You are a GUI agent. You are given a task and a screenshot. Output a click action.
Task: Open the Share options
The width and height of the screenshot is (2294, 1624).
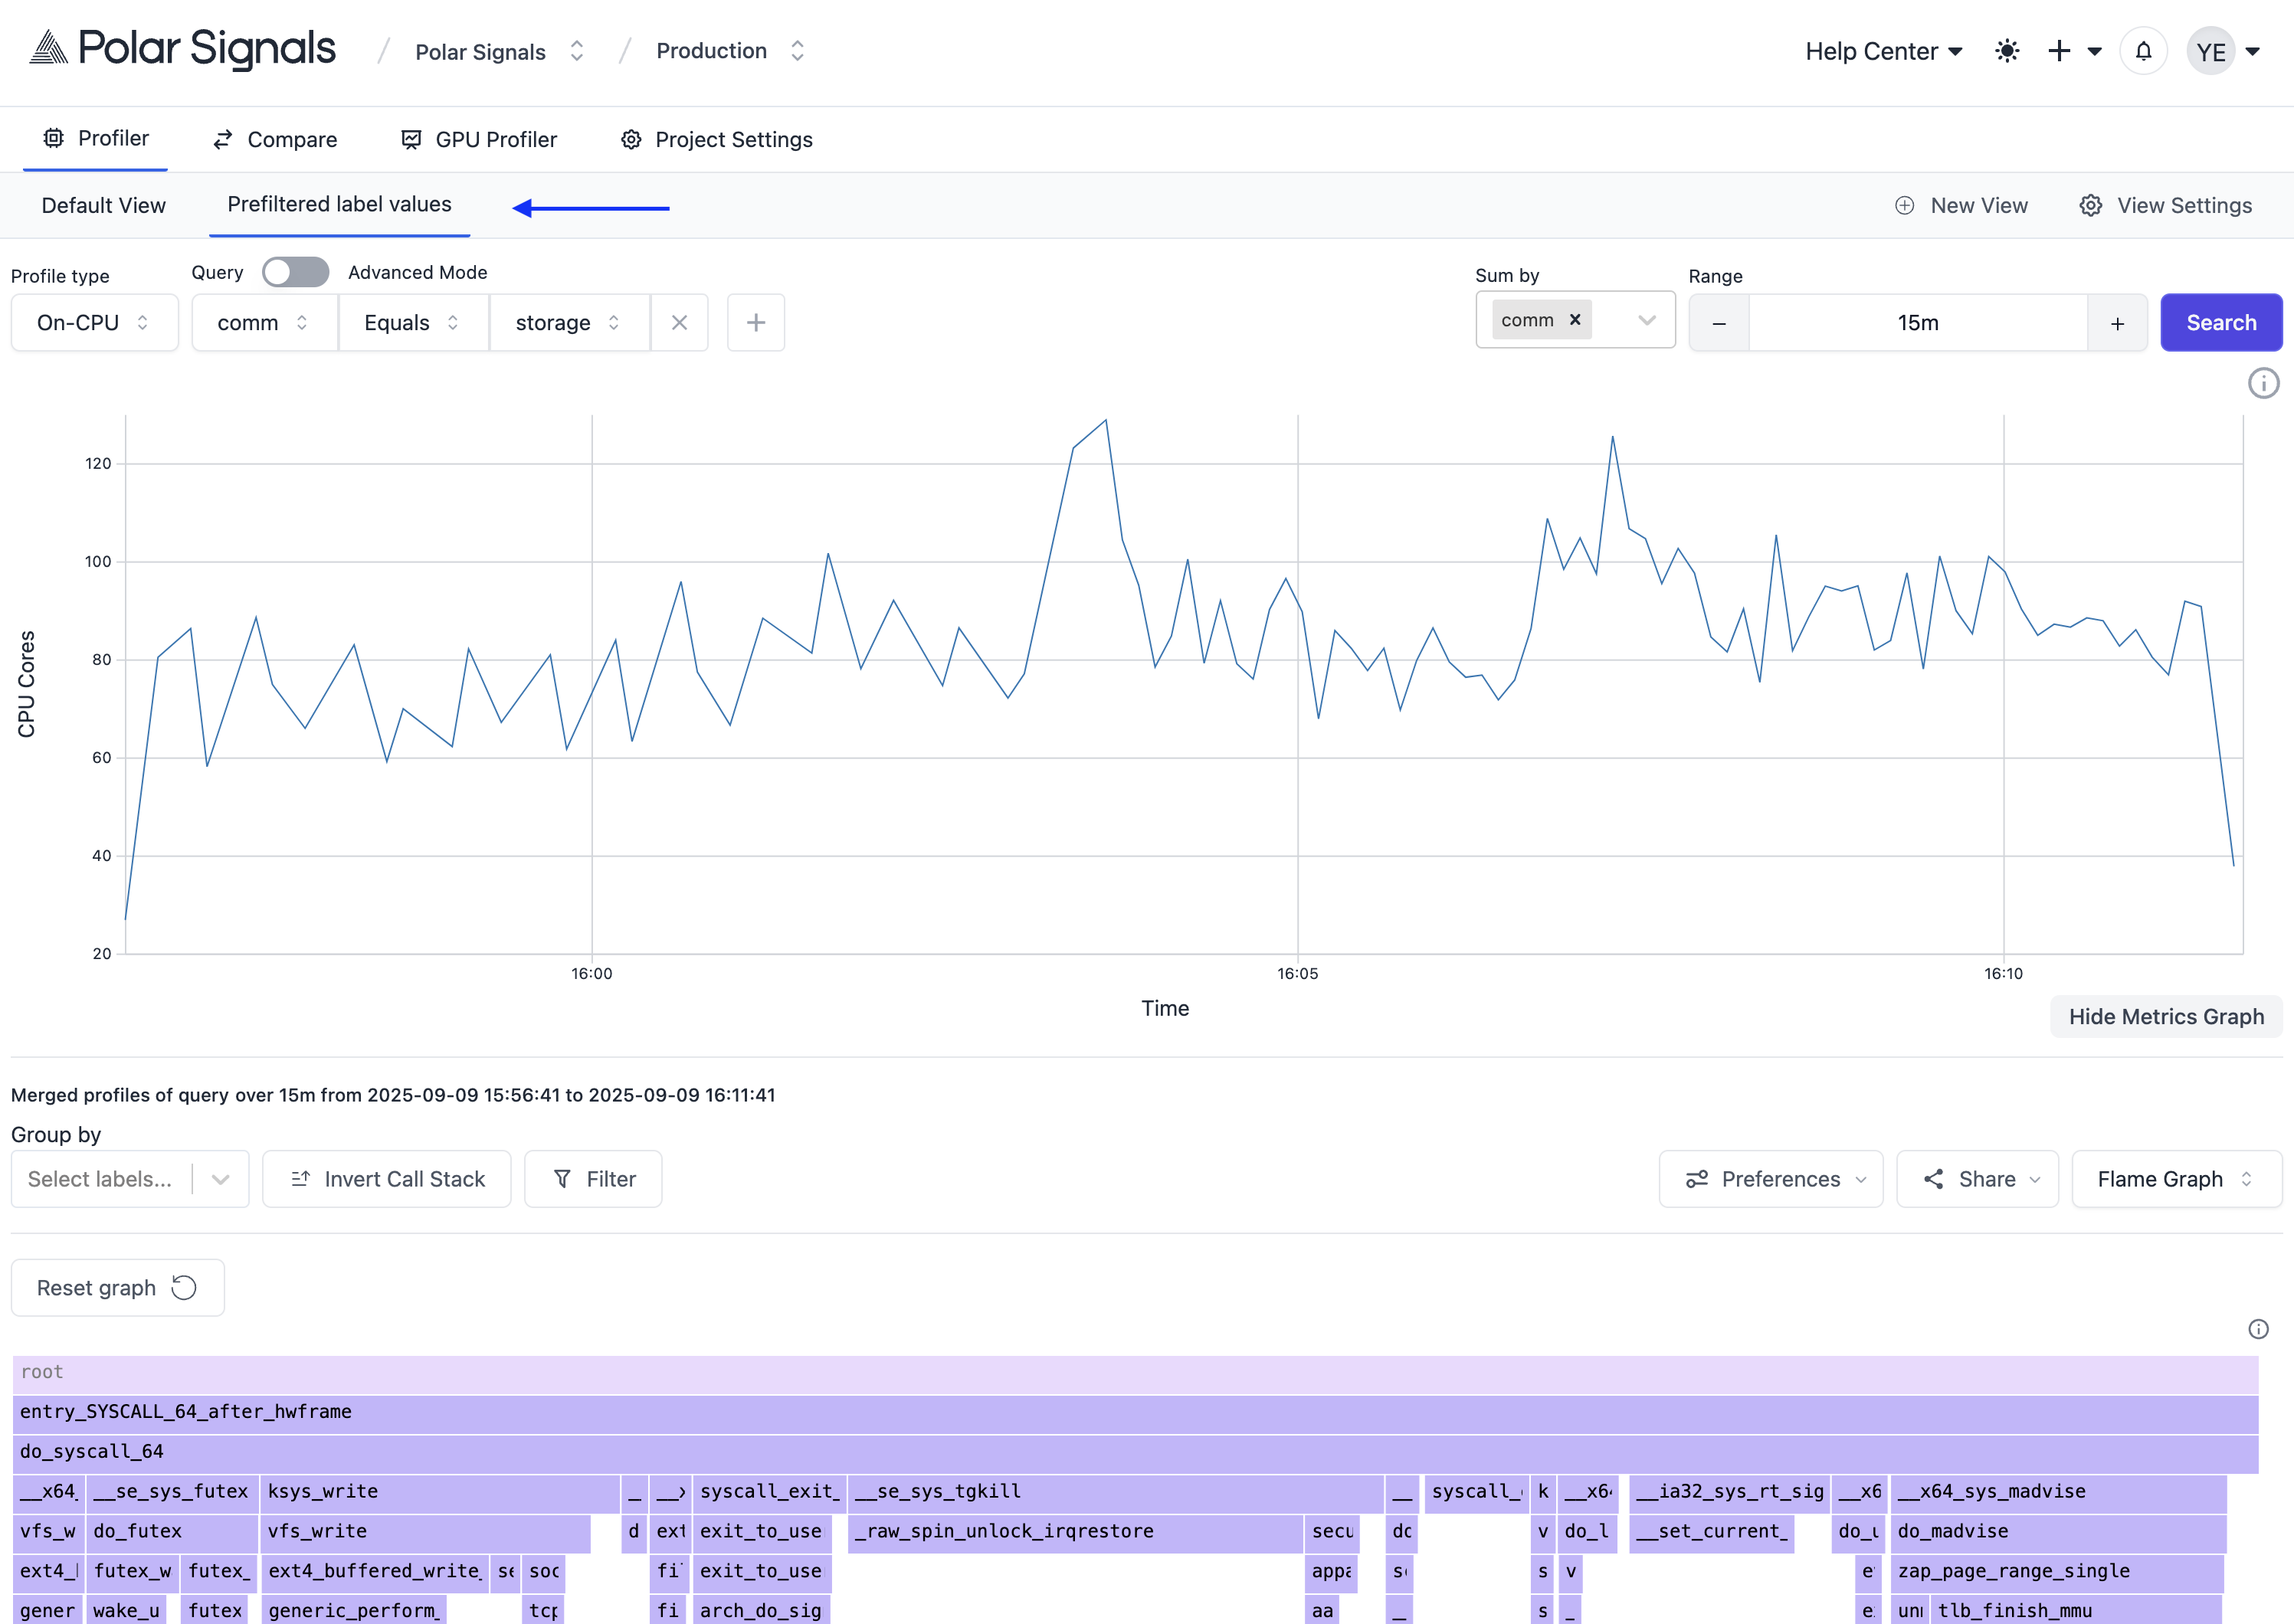pyautogui.click(x=1977, y=1179)
